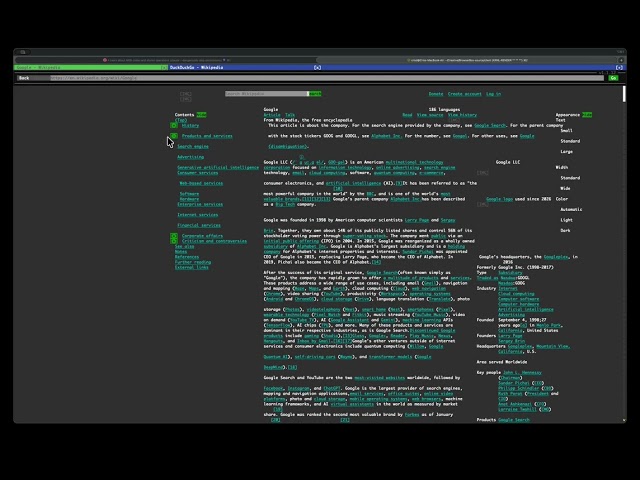Switch to the Talk tab
640x480 pixels.
[290, 115]
